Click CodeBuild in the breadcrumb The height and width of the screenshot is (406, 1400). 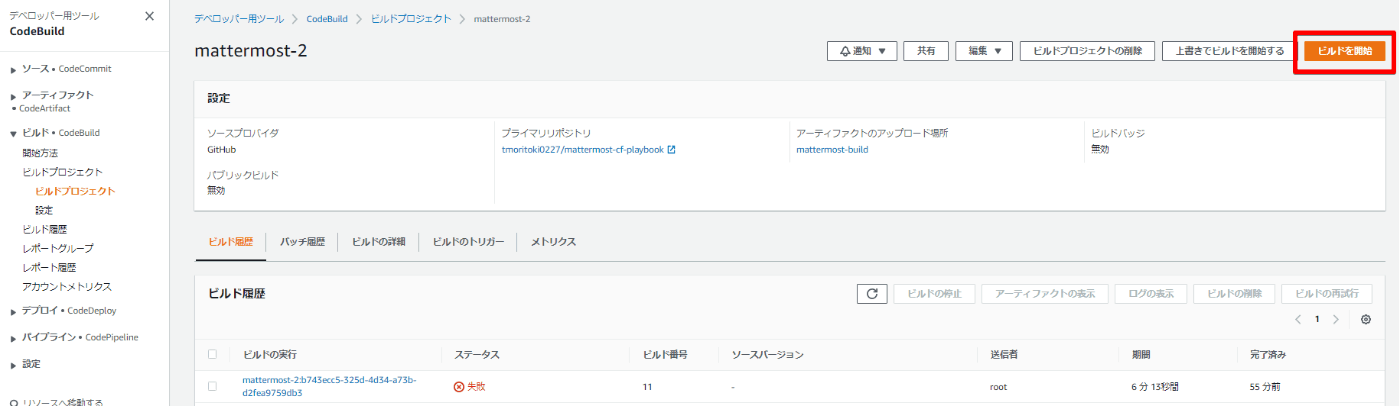pos(328,19)
